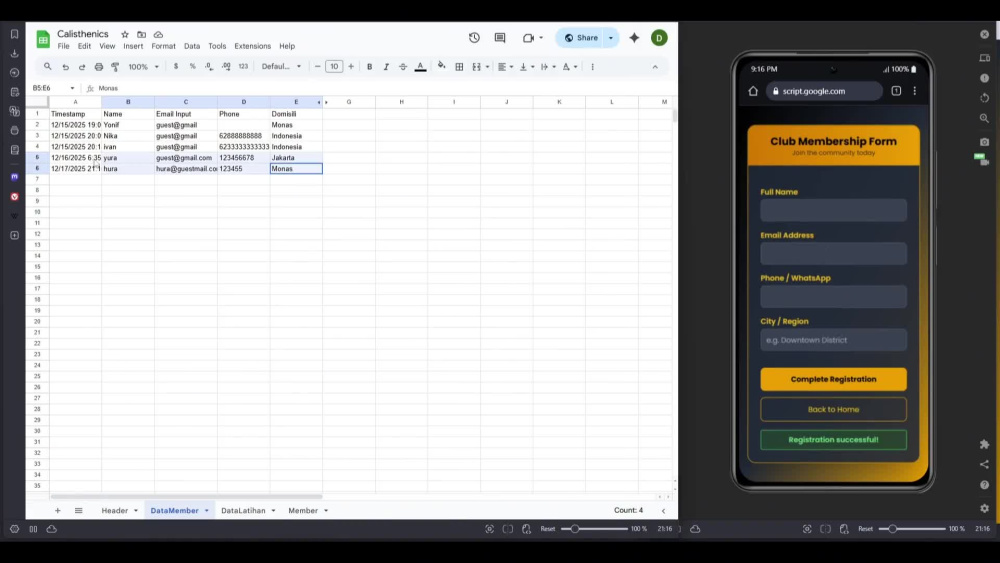The width and height of the screenshot is (1000, 563).
Task: Open the borders tool
Action: (459, 66)
